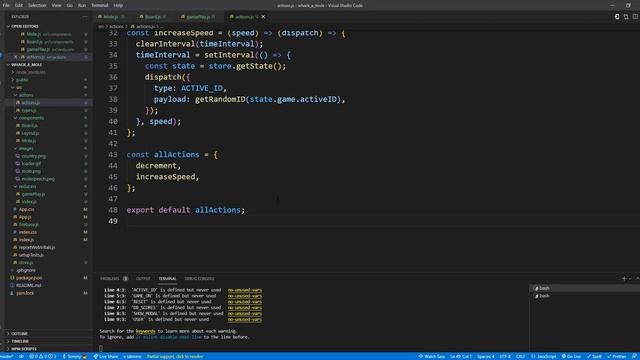
Task: Click errors and warnings count in status bar
Action: [43, 356]
